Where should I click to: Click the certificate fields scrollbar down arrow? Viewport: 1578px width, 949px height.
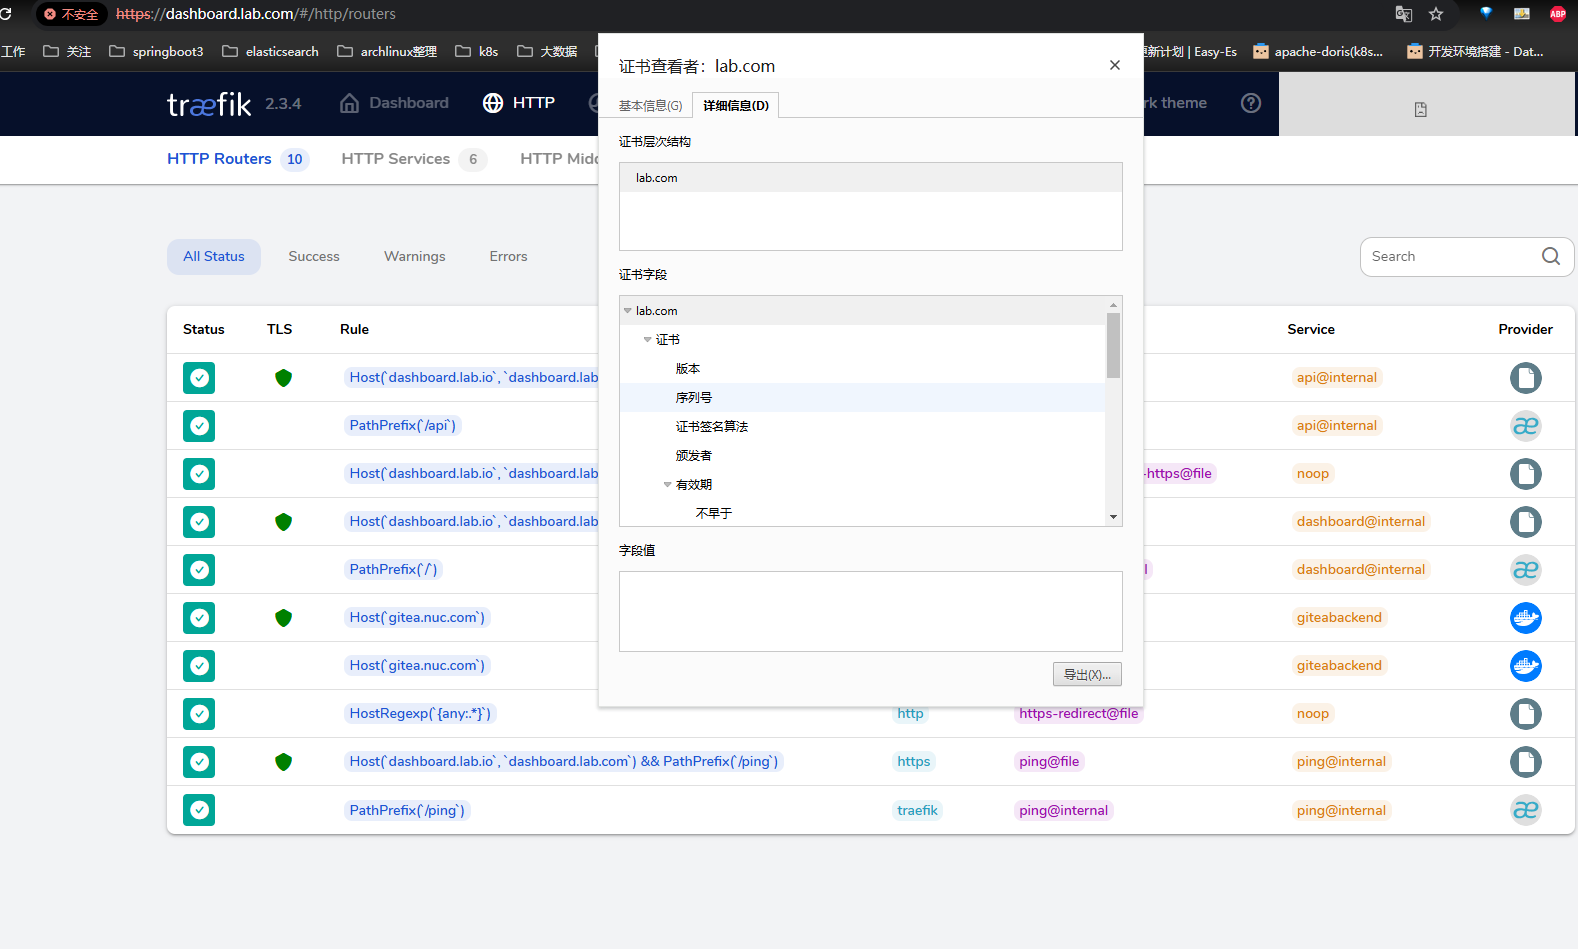pyautogui.click(x=1113, y=517)
